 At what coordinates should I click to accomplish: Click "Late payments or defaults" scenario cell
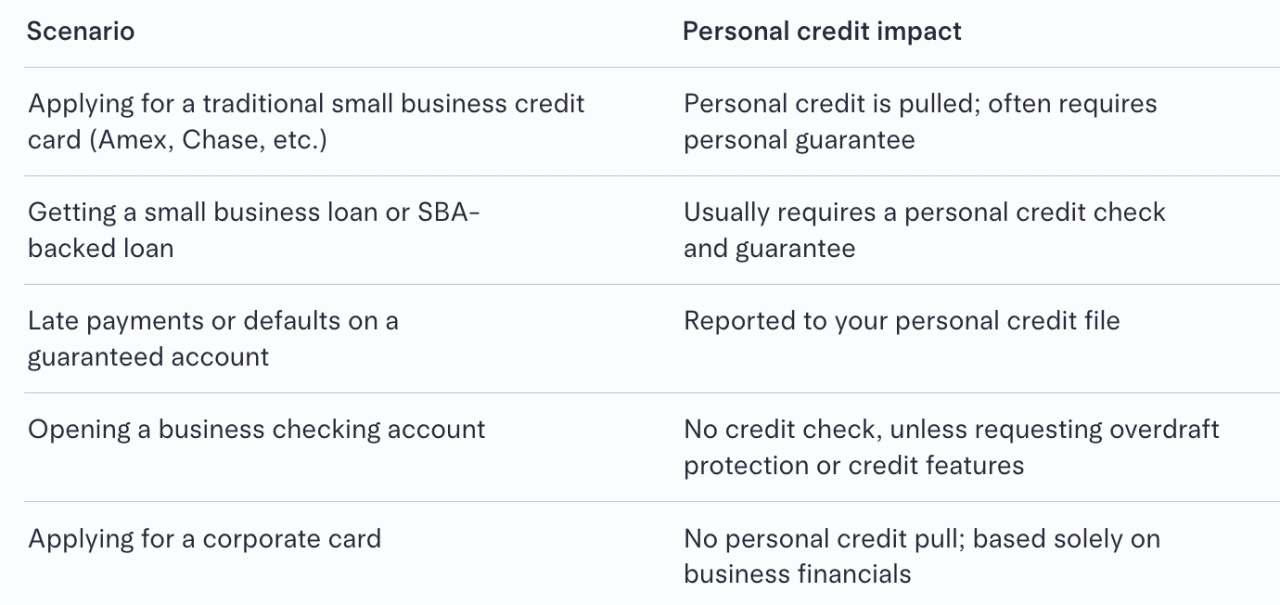point(212,321)
